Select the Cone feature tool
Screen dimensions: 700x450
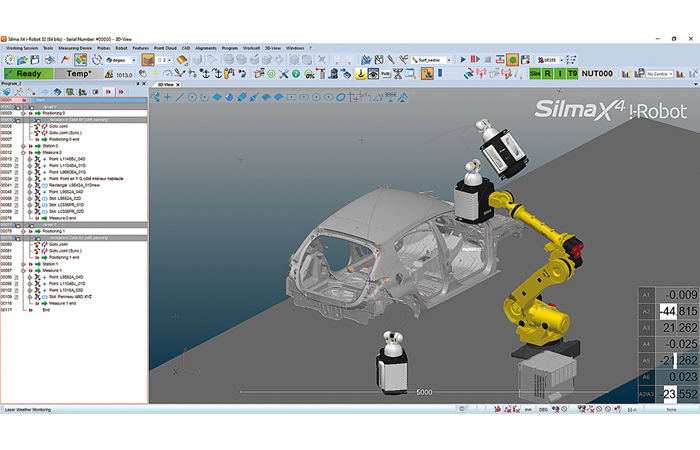coord(254,97)
